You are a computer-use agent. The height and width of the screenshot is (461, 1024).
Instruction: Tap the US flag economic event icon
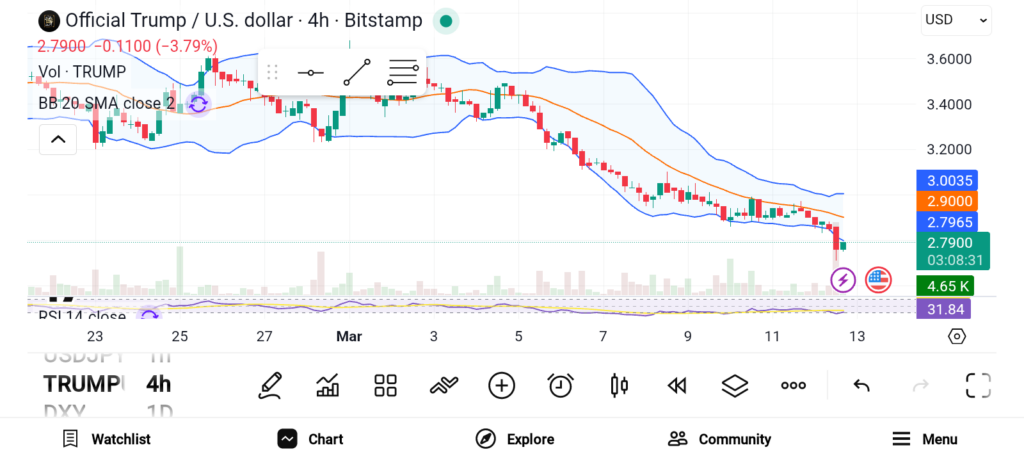tap(878, 280)
